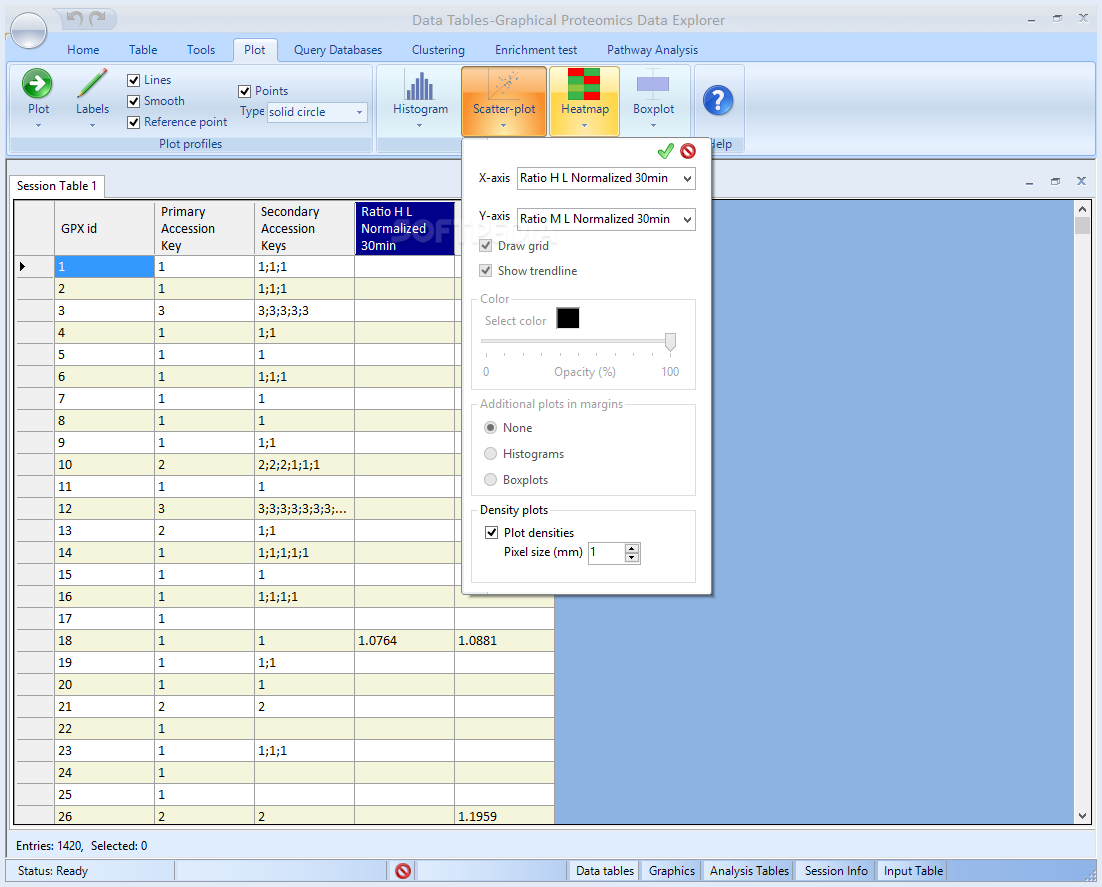This screenshot has height=887, width=1102.
Task: Open the Labels pencil tool
Action: pyautogui.click(x=92, y=83)
